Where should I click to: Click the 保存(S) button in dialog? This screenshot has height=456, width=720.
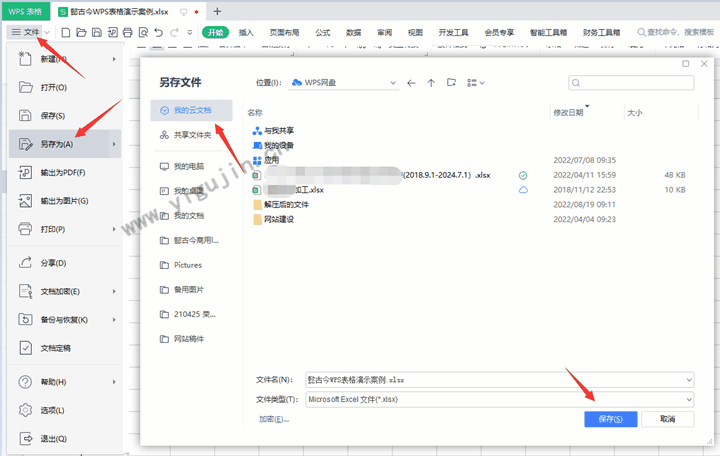(x=611, y=419)
